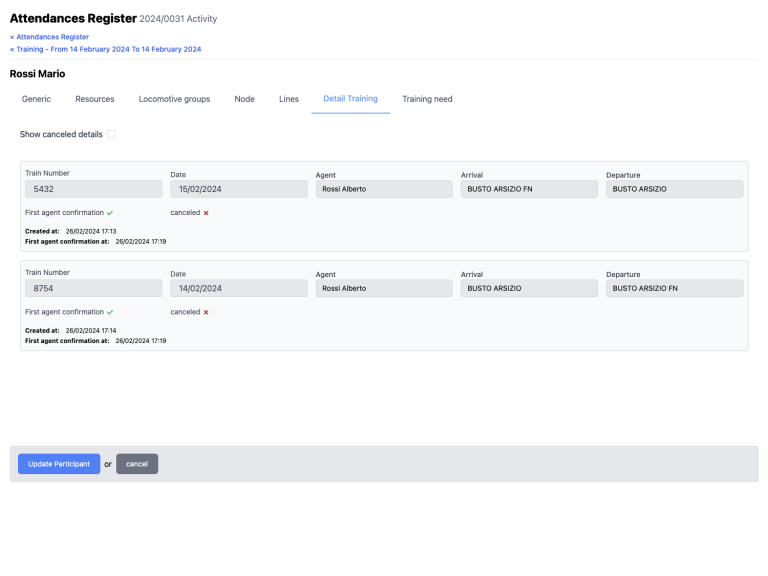Click Agent field in train 8754 row
768x576 pixels.
click(x=383, y=288)
